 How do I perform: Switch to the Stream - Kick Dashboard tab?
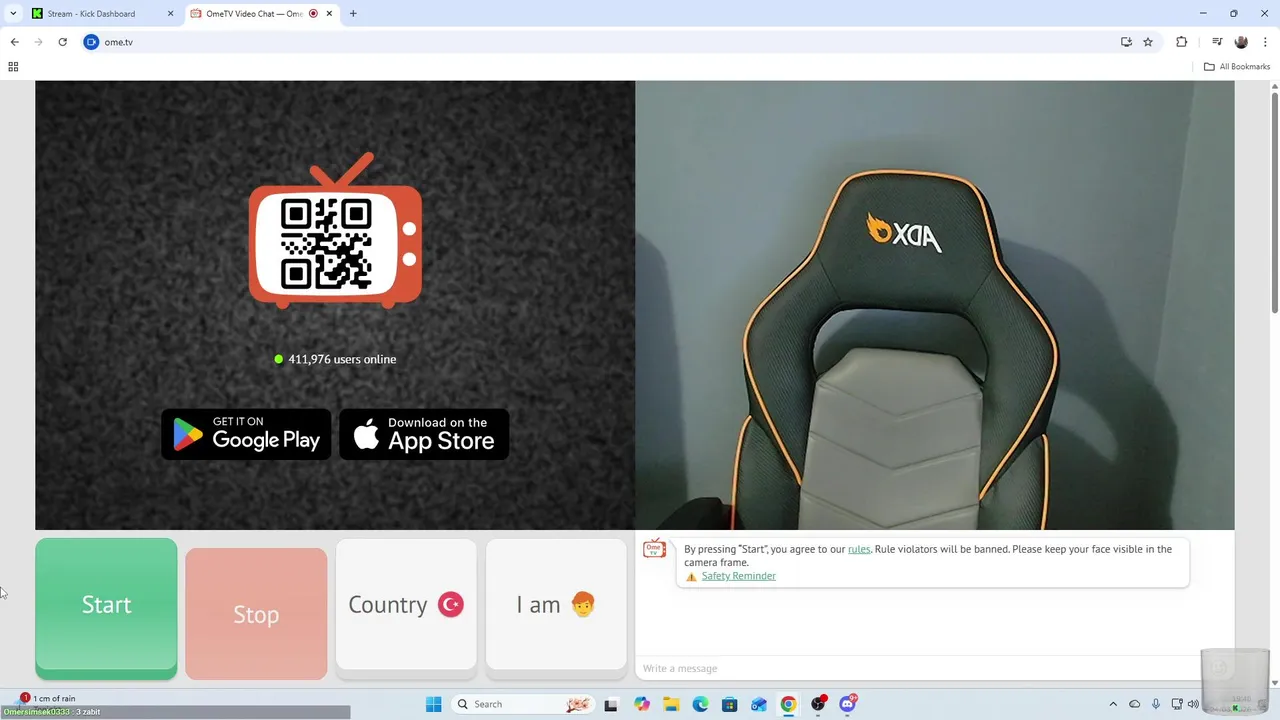click(103, 14)
